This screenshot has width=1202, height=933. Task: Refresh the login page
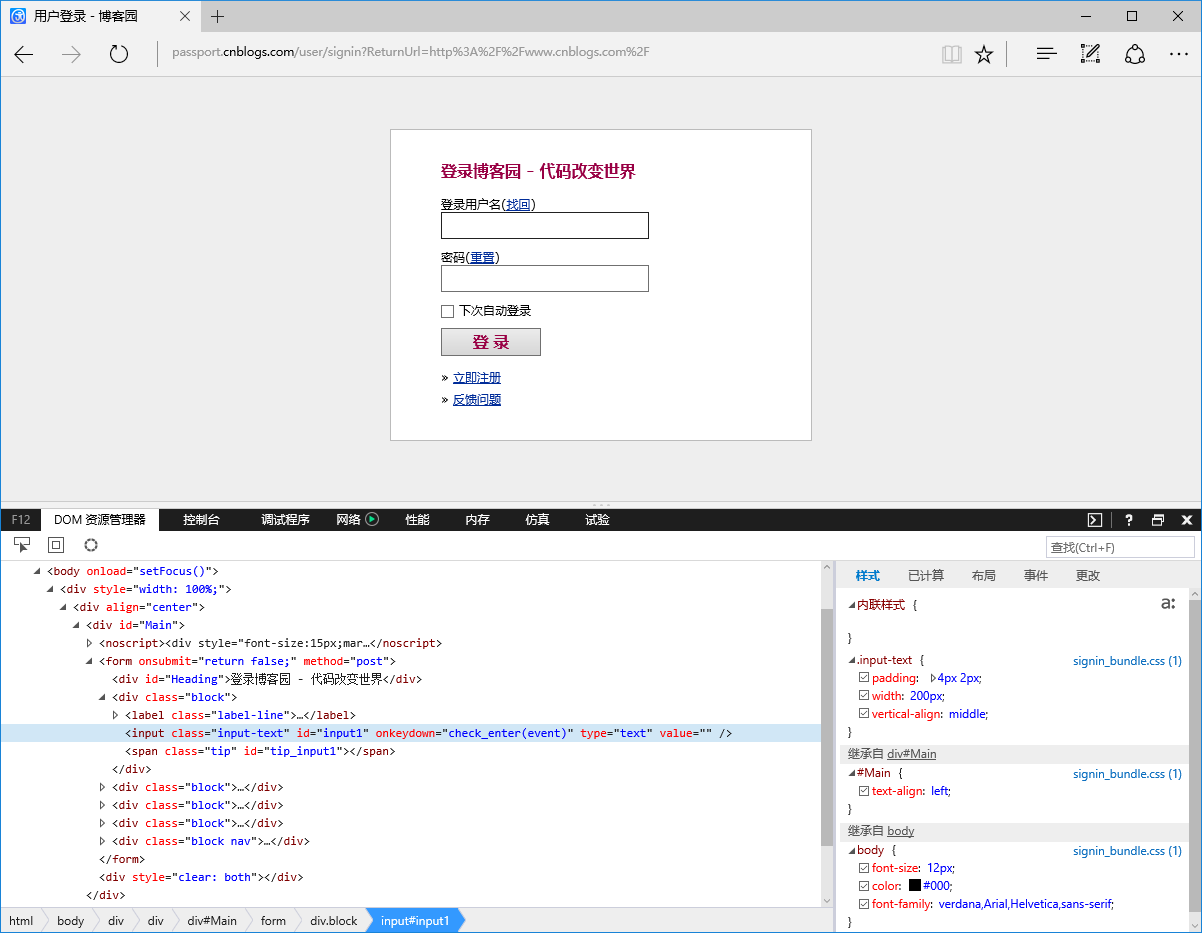tap(119, 54)
